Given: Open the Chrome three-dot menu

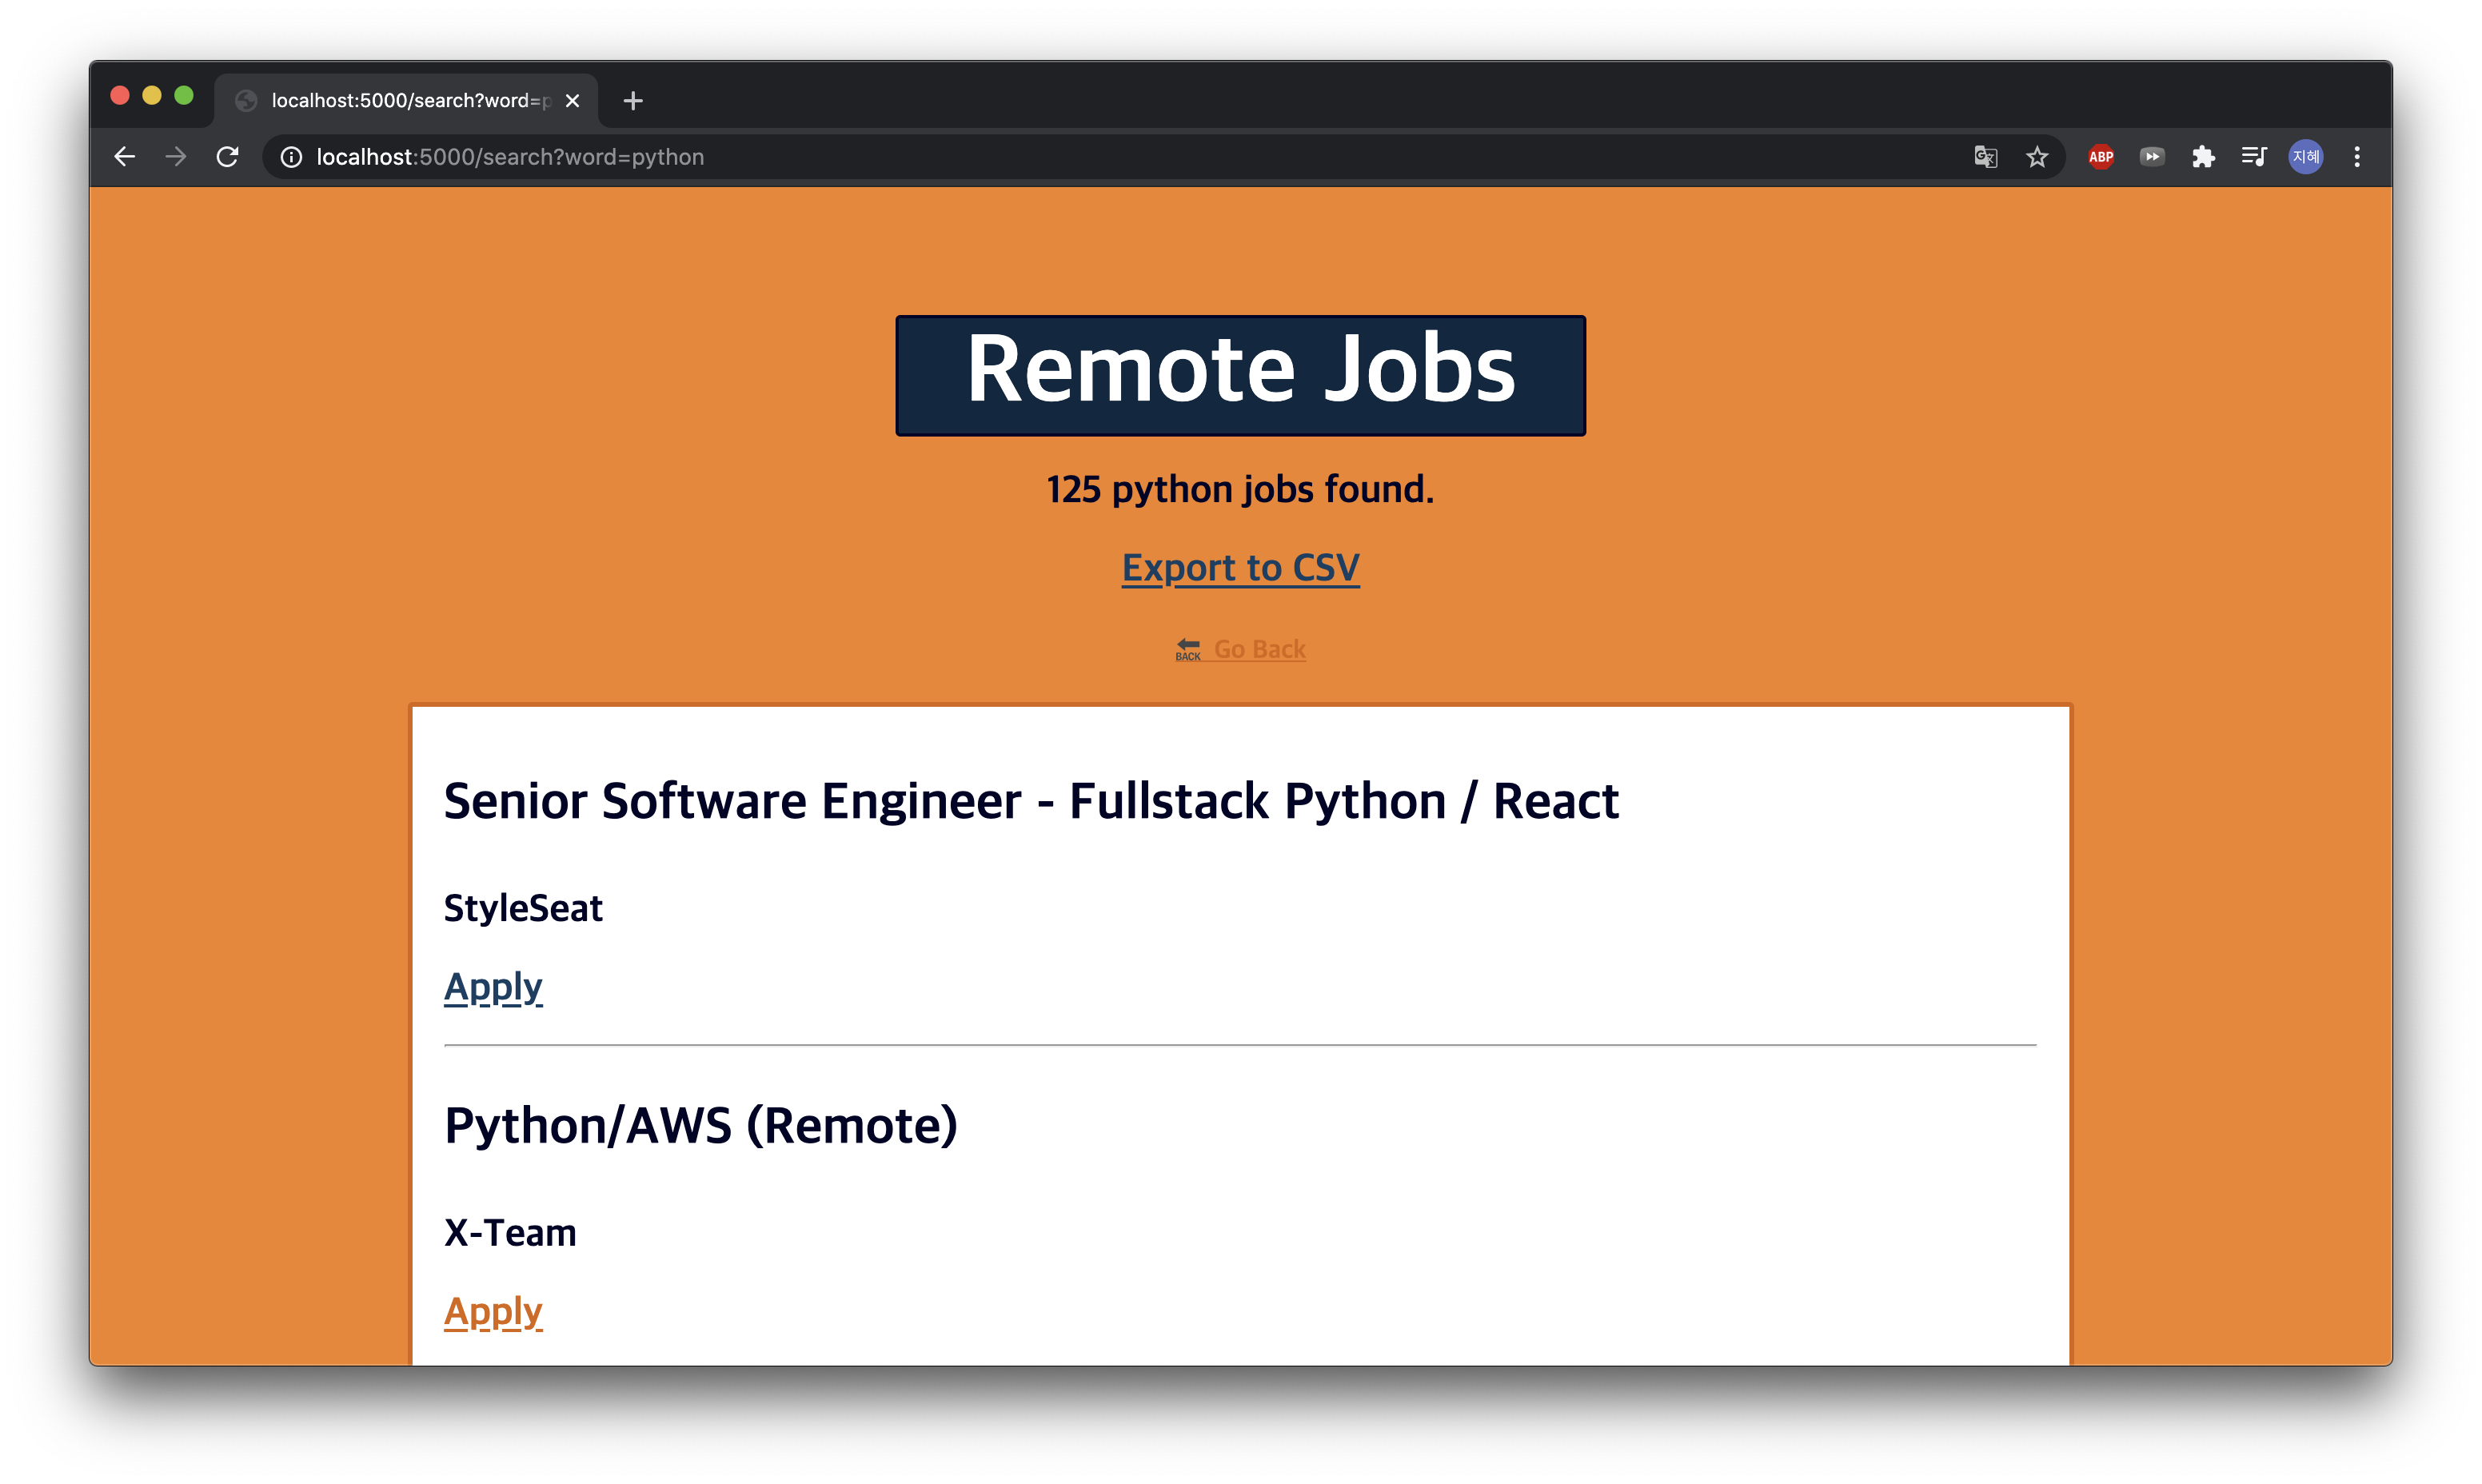Looking at the screenshot, I should [2357, 157].
